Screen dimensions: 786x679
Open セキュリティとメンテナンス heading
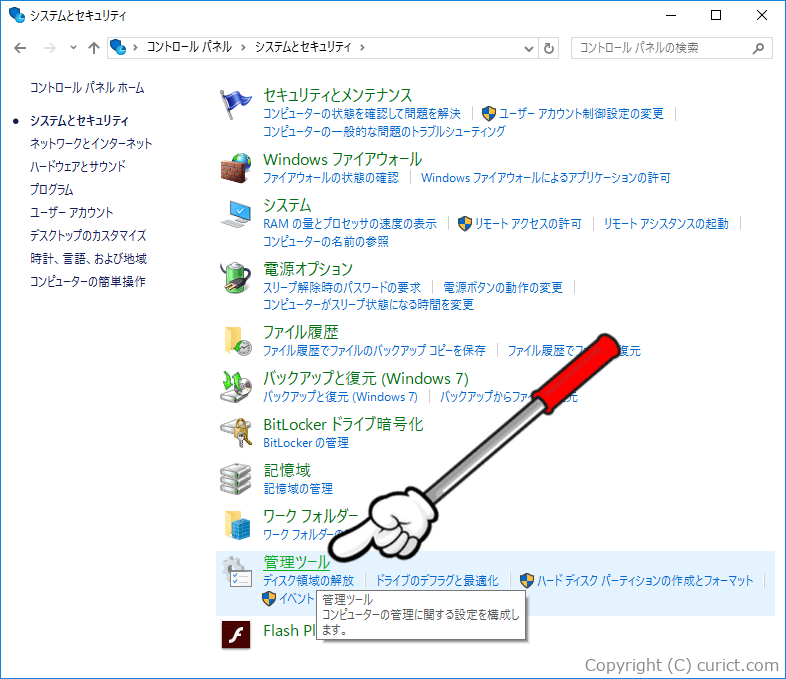pyautogui.click(x=337, y=95)
